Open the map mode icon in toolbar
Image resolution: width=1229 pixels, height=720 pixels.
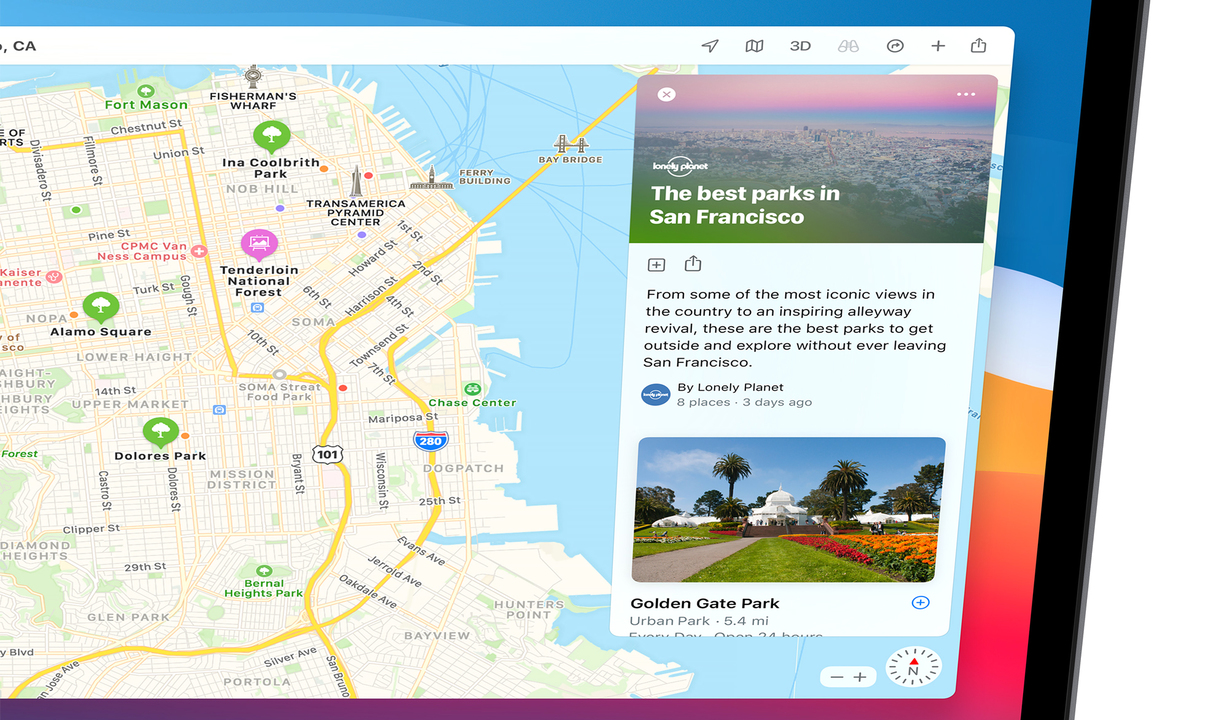point(755,46)
